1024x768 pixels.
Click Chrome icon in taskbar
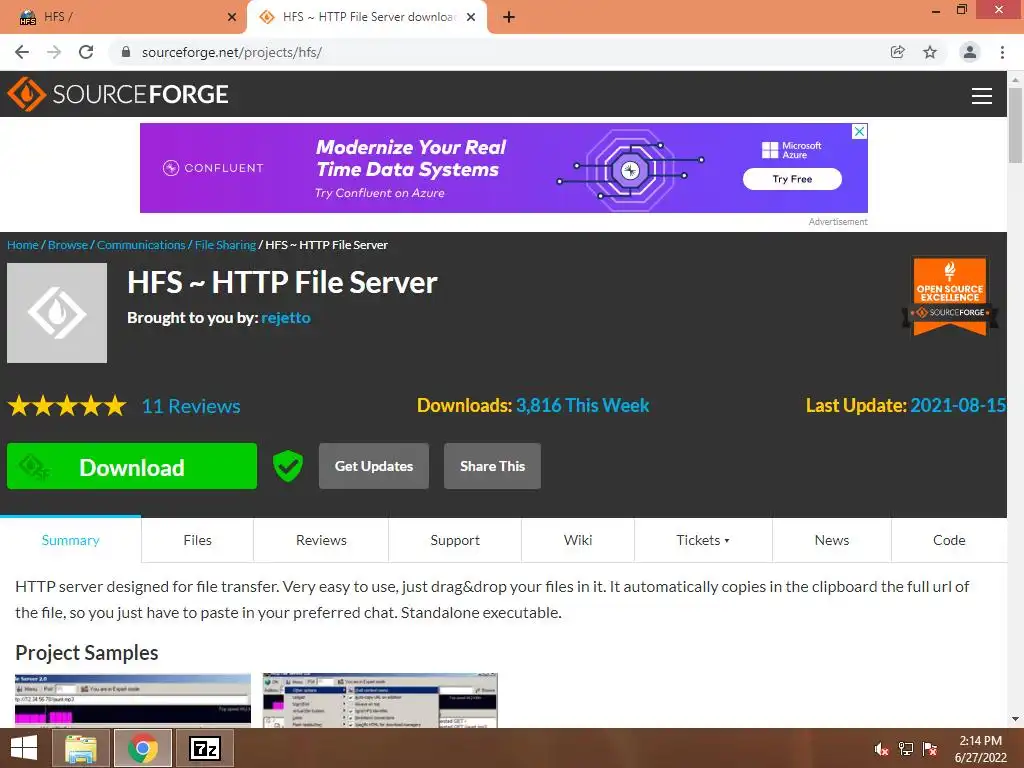point(142,748)
